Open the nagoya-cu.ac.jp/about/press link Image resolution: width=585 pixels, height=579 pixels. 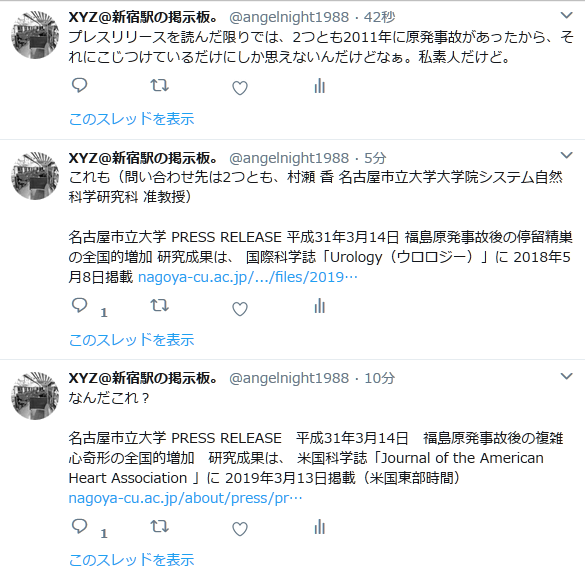[x=185, y=498]
